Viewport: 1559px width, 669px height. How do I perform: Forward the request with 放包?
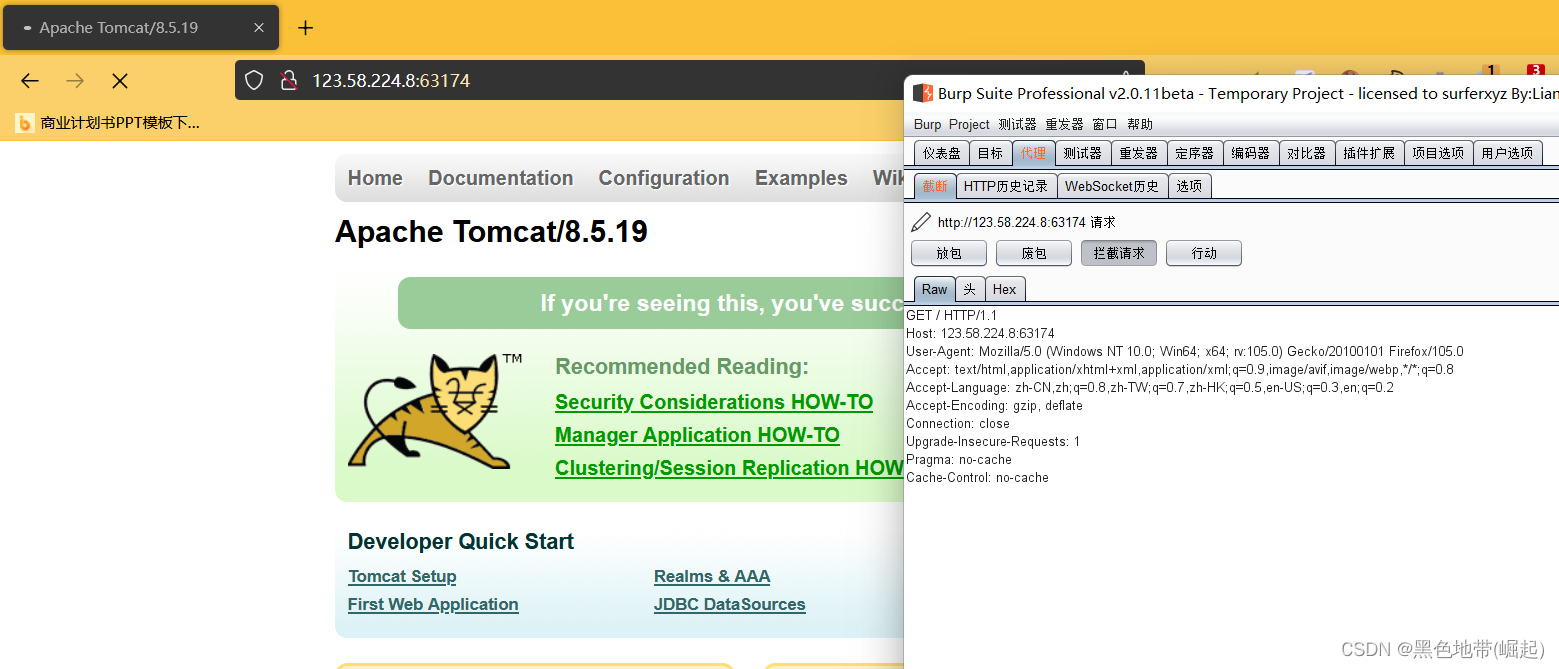pos(947,252)
